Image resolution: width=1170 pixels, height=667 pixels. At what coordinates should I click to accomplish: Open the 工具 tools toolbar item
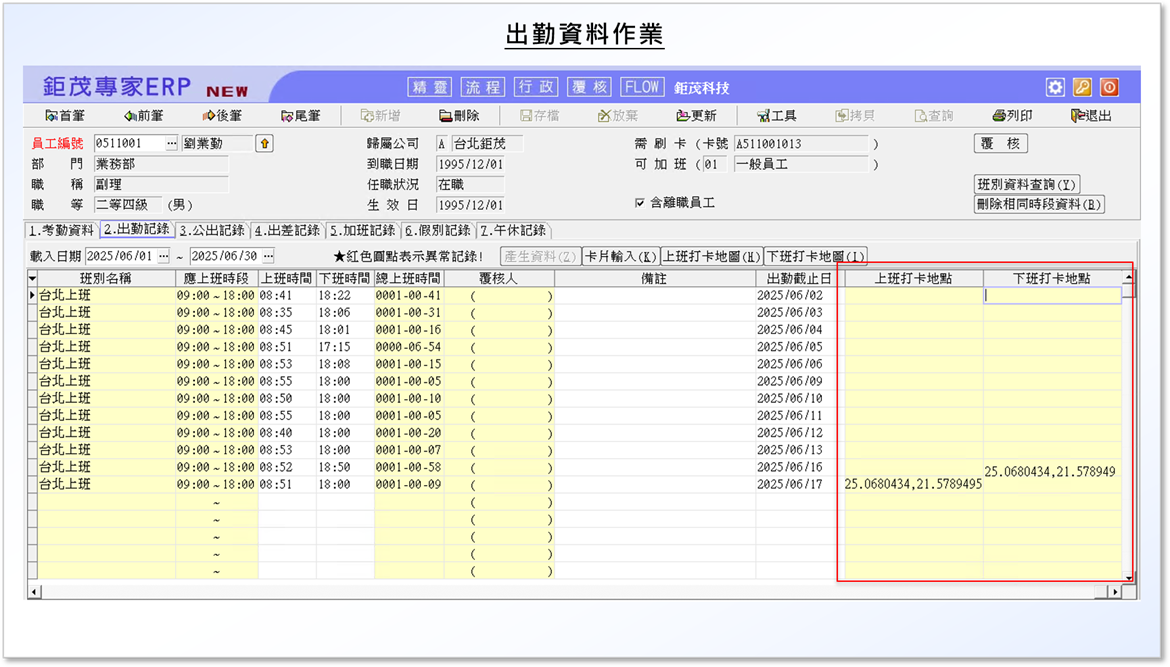[776, 116]
